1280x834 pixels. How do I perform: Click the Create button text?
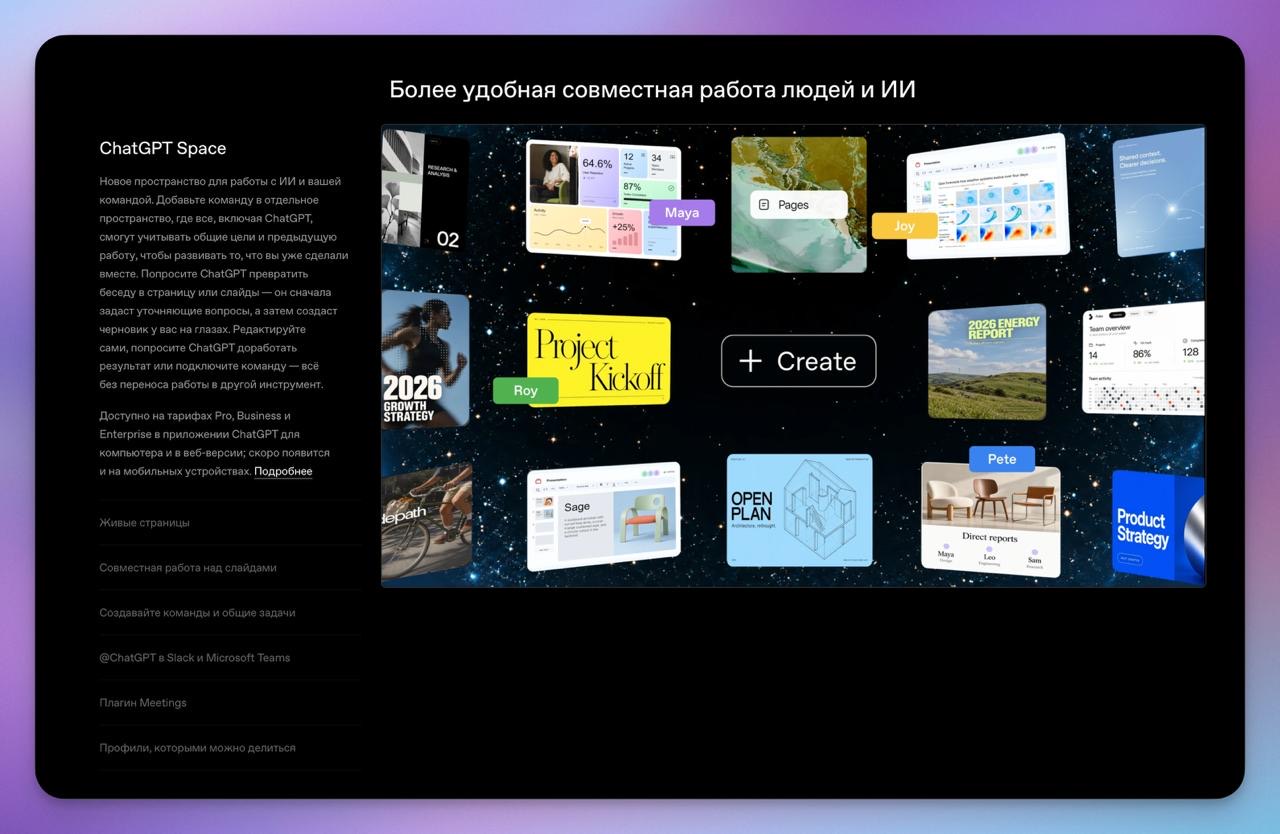[816, 361]
